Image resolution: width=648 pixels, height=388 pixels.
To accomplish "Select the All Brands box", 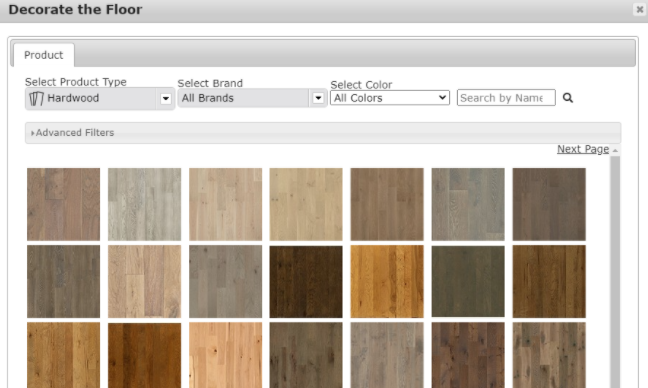I will 252,98.
